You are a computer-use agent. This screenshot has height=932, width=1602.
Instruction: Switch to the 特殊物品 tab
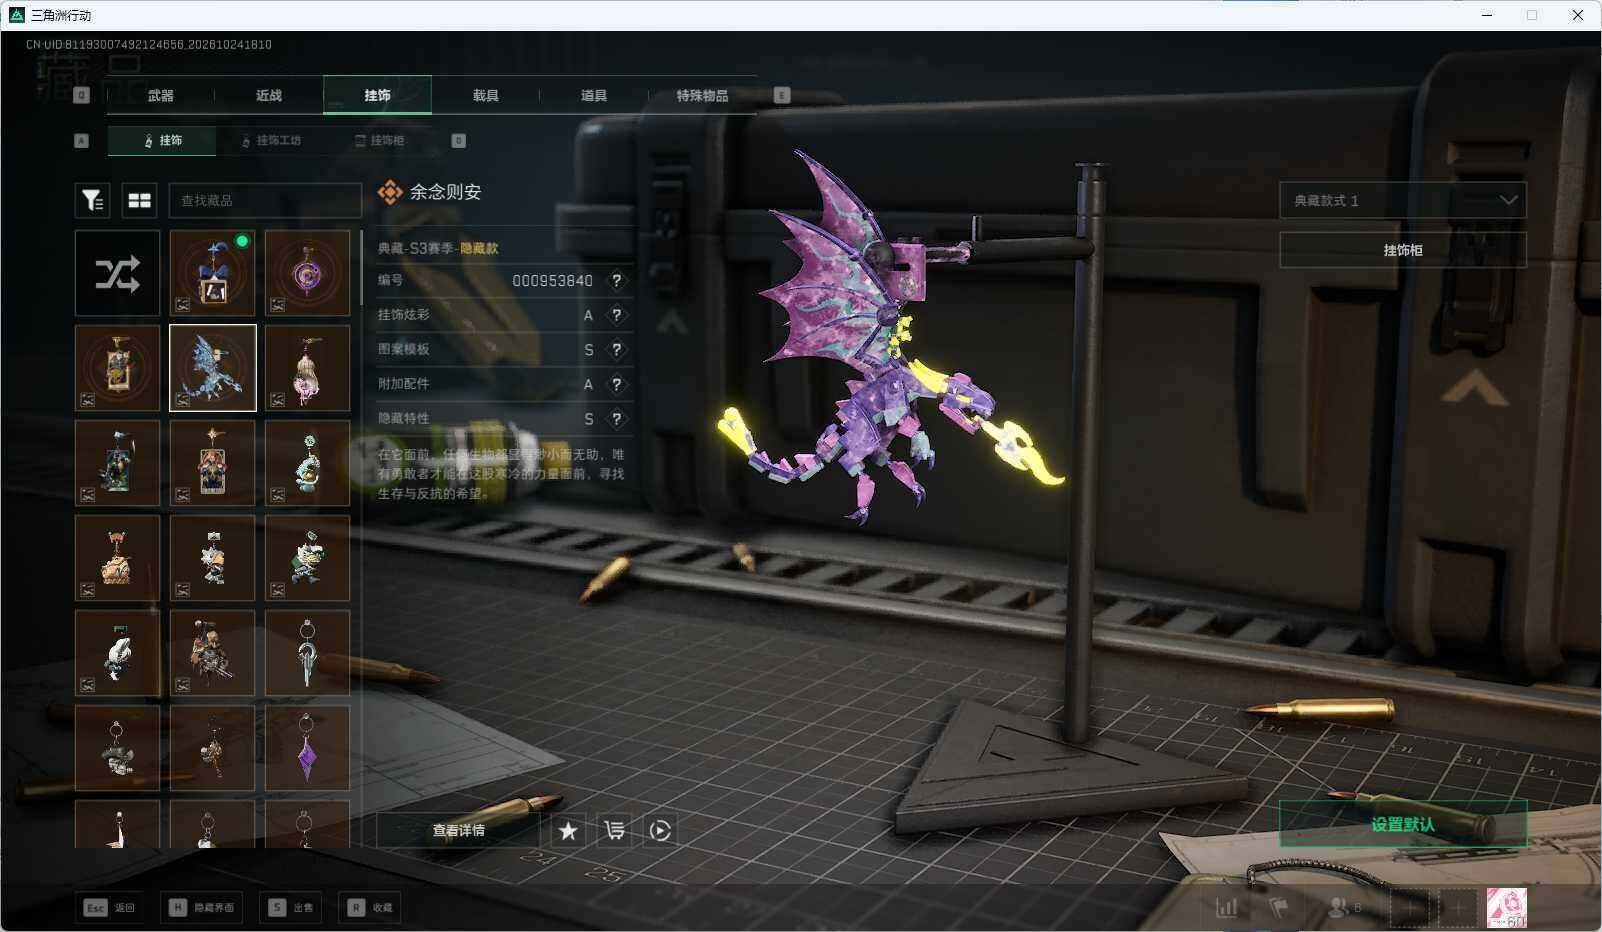point(702,95)
